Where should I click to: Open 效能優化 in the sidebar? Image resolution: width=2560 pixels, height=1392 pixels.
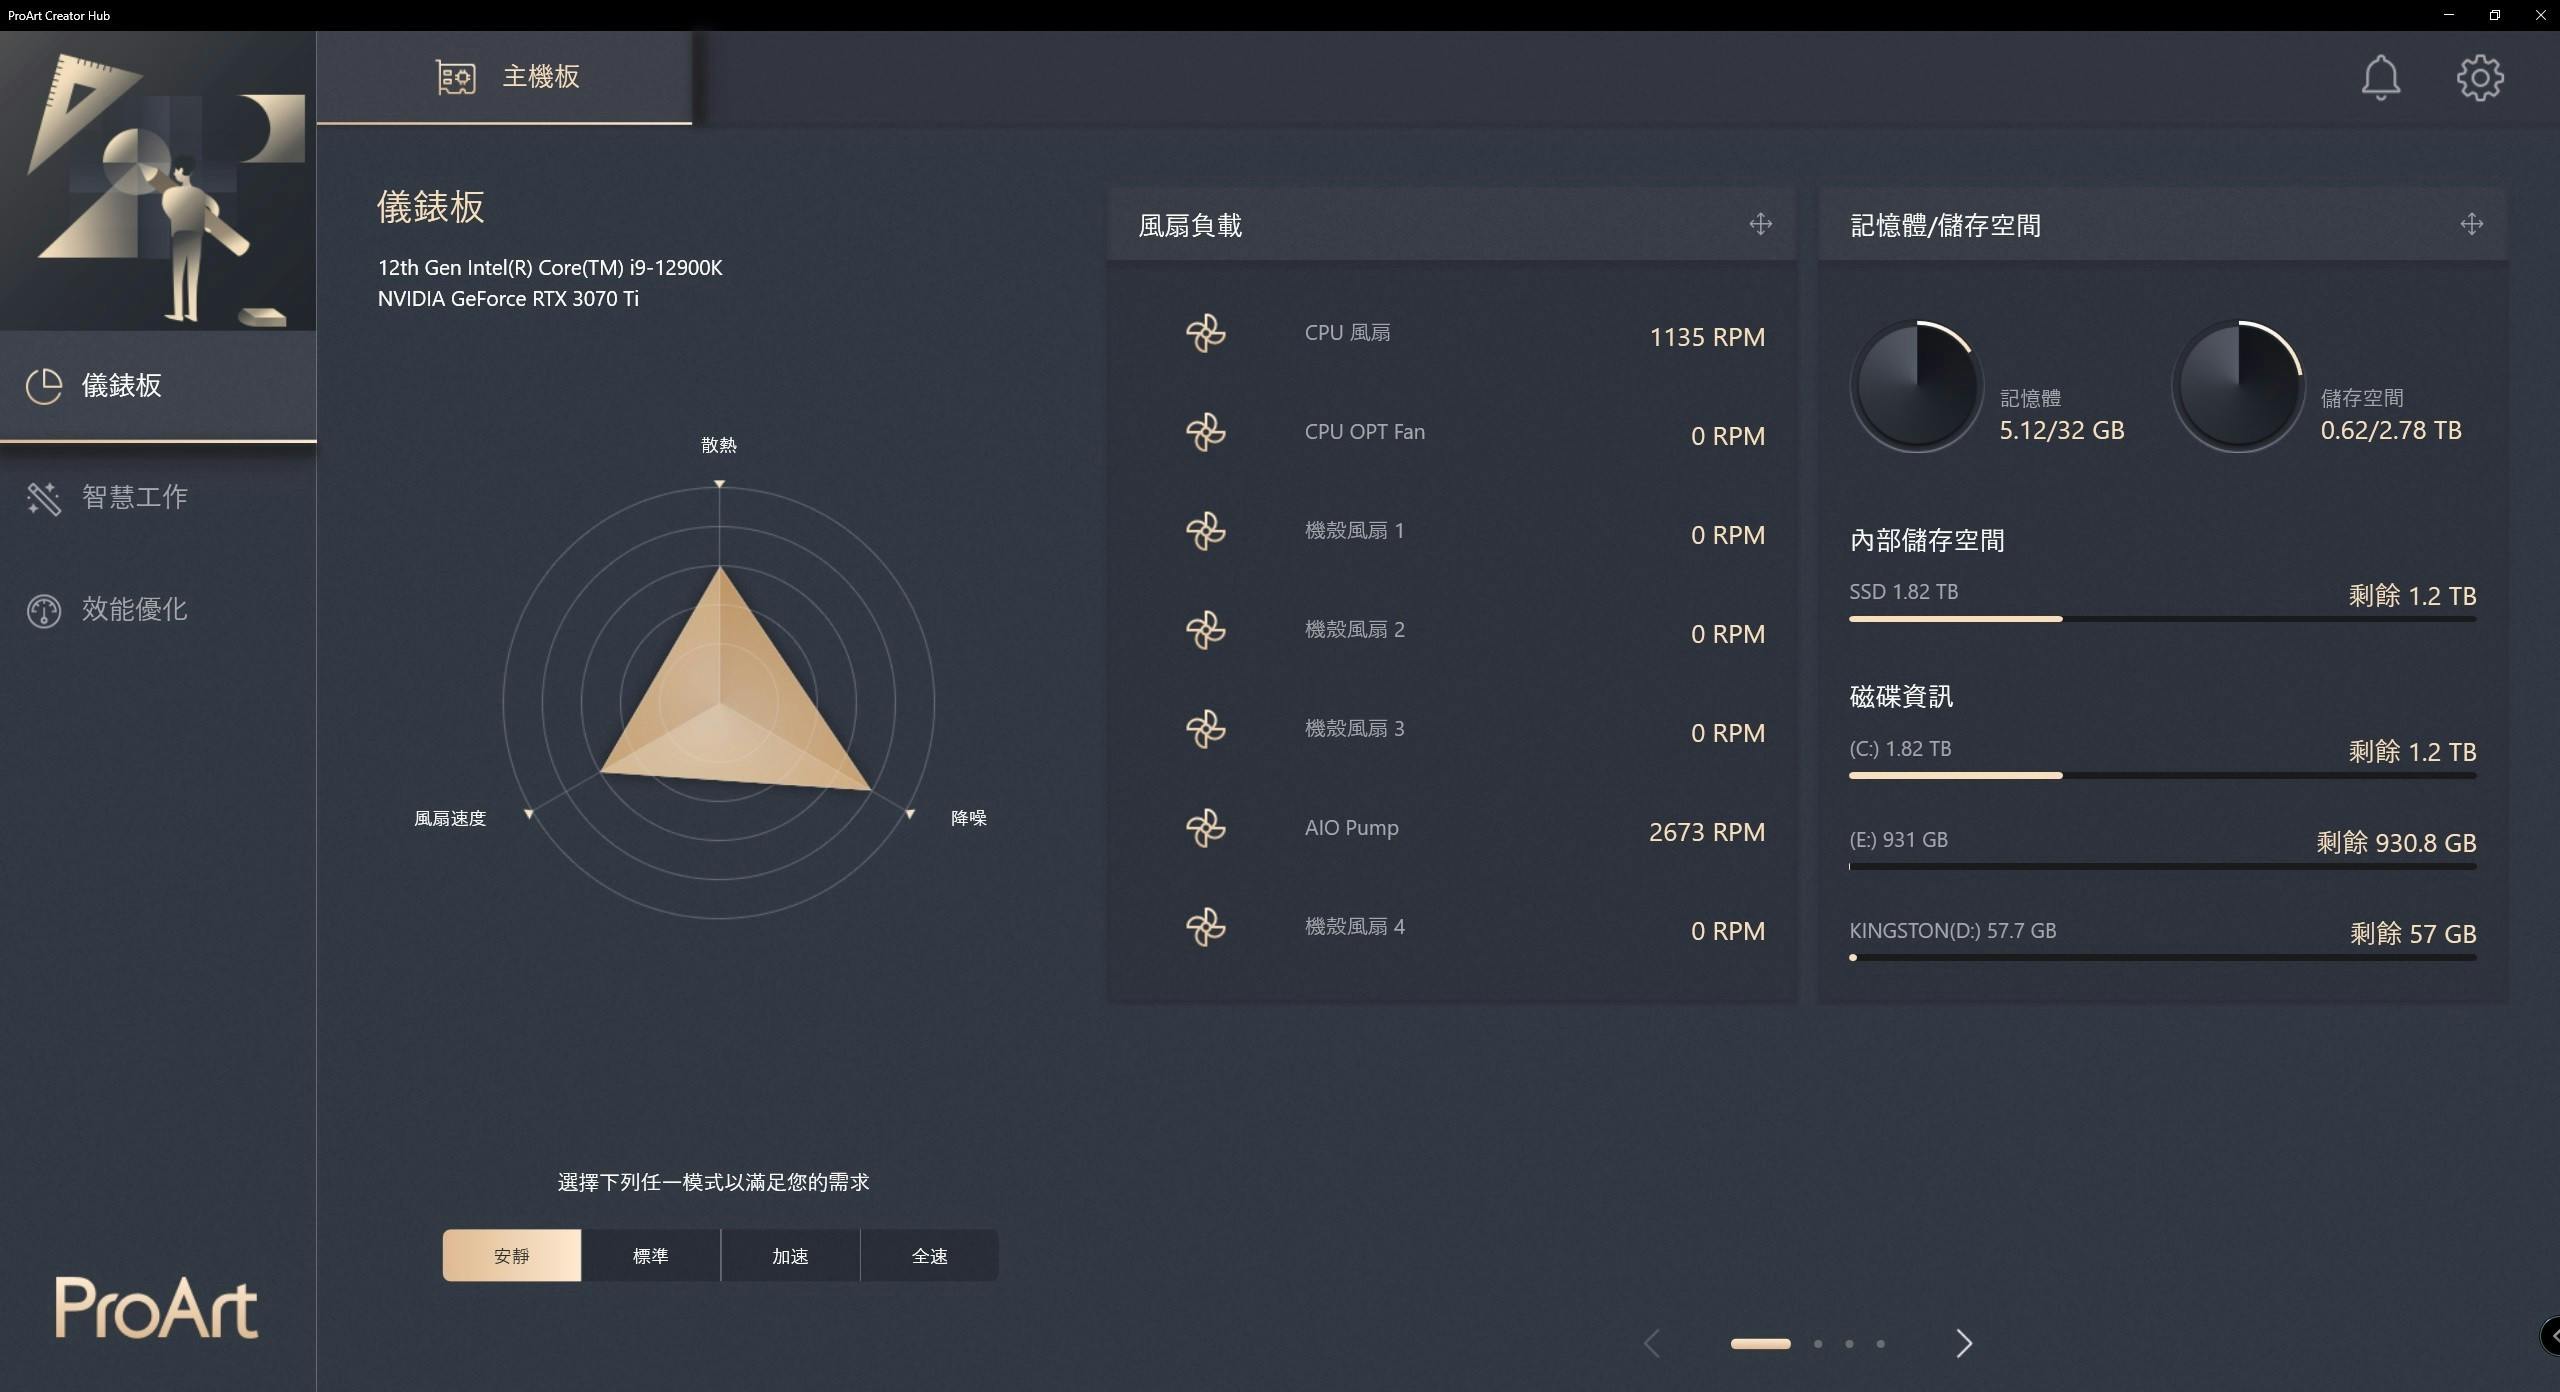tap(158, 610)
